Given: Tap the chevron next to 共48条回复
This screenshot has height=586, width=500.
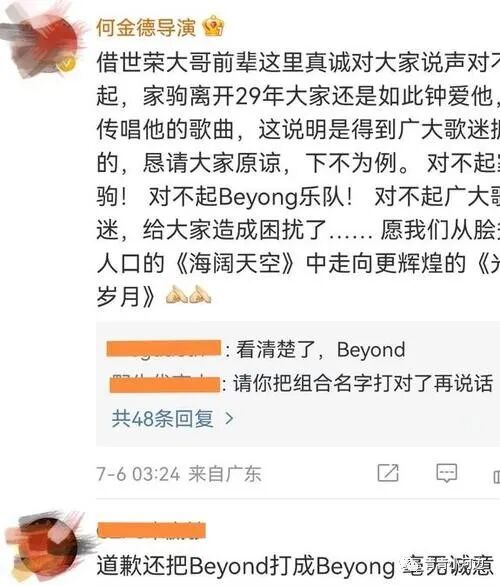Looking at the screenshot, I should (229, 419).
